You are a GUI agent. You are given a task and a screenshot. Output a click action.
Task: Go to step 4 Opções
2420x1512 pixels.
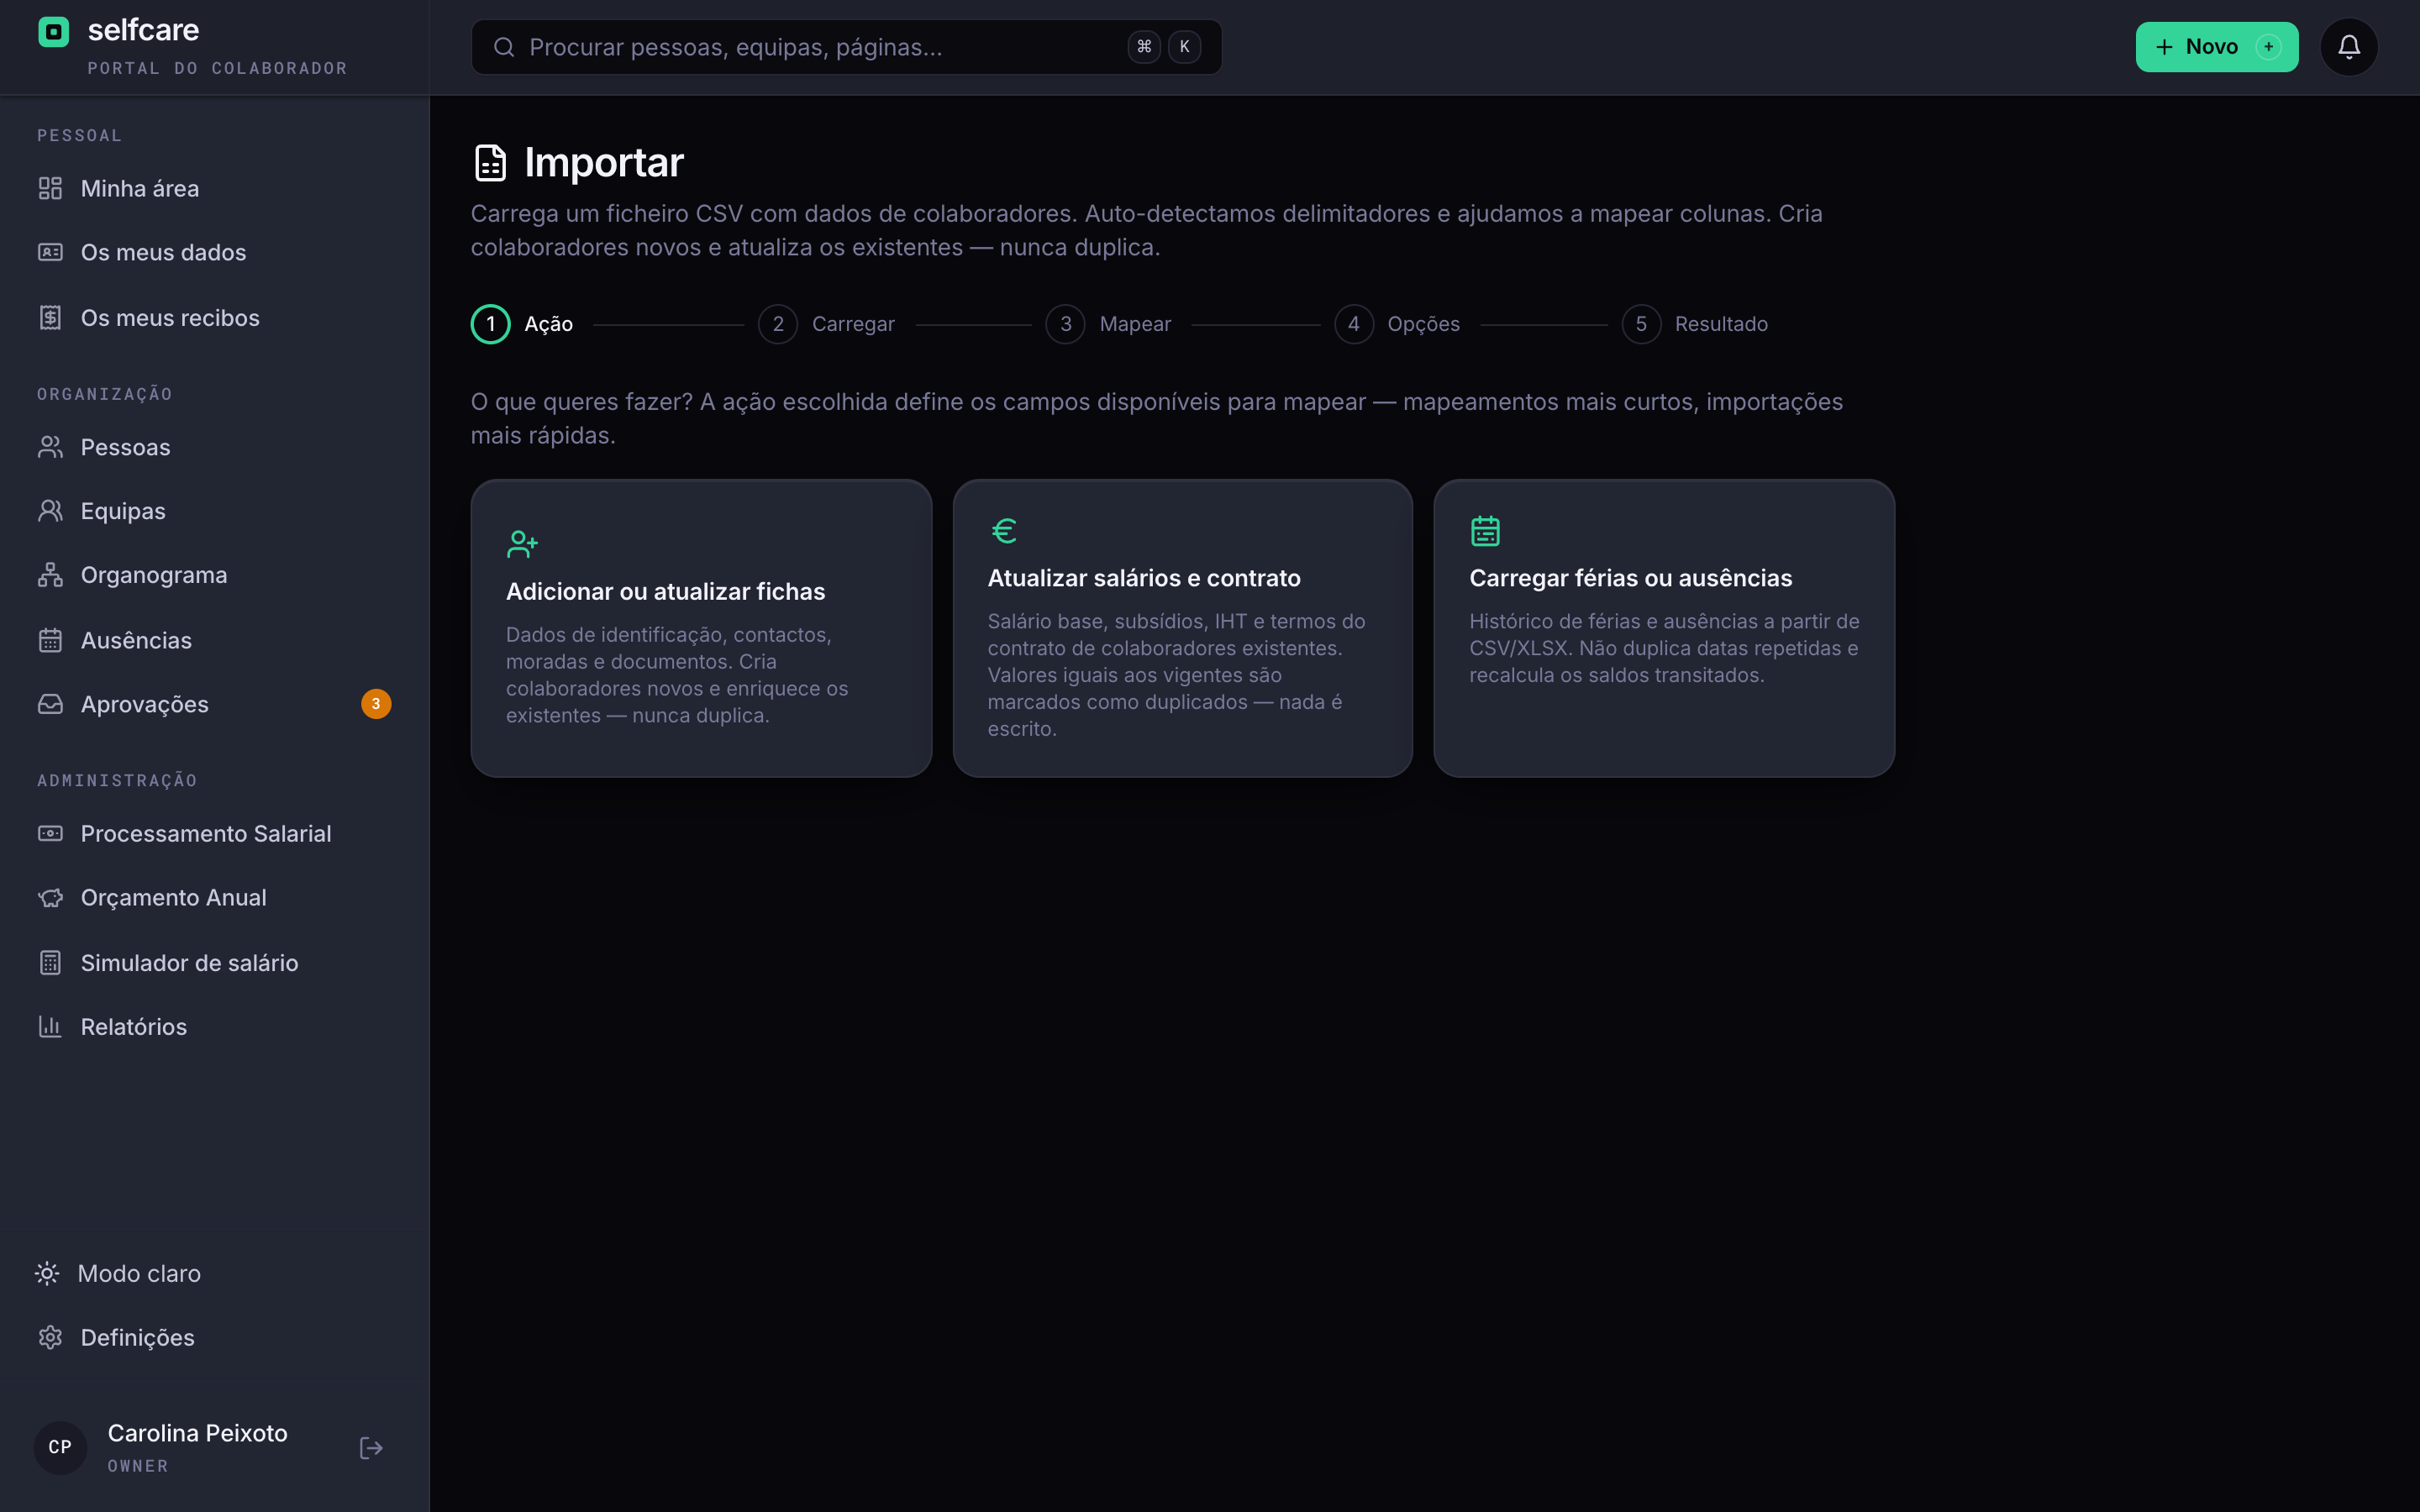1397,324
